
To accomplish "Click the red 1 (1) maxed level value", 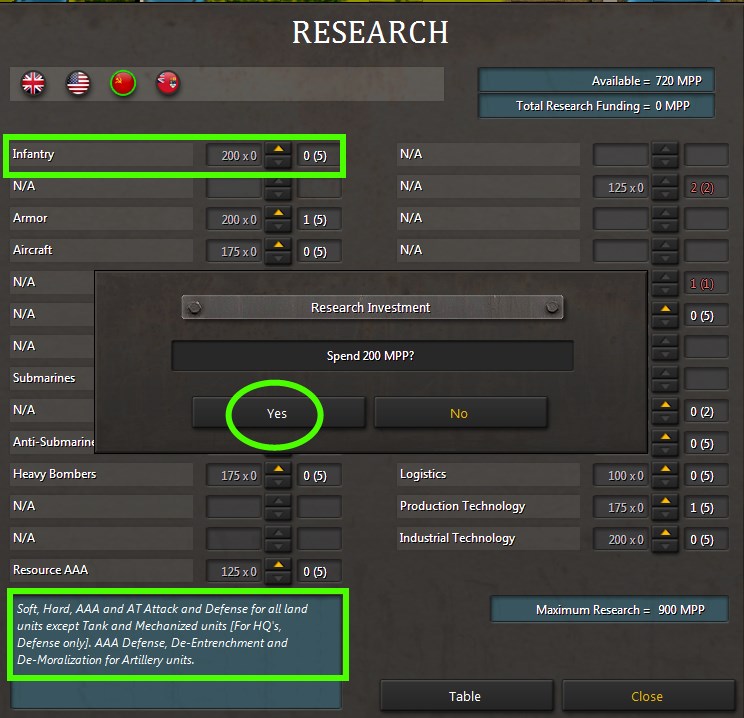I will pos(706,284).
